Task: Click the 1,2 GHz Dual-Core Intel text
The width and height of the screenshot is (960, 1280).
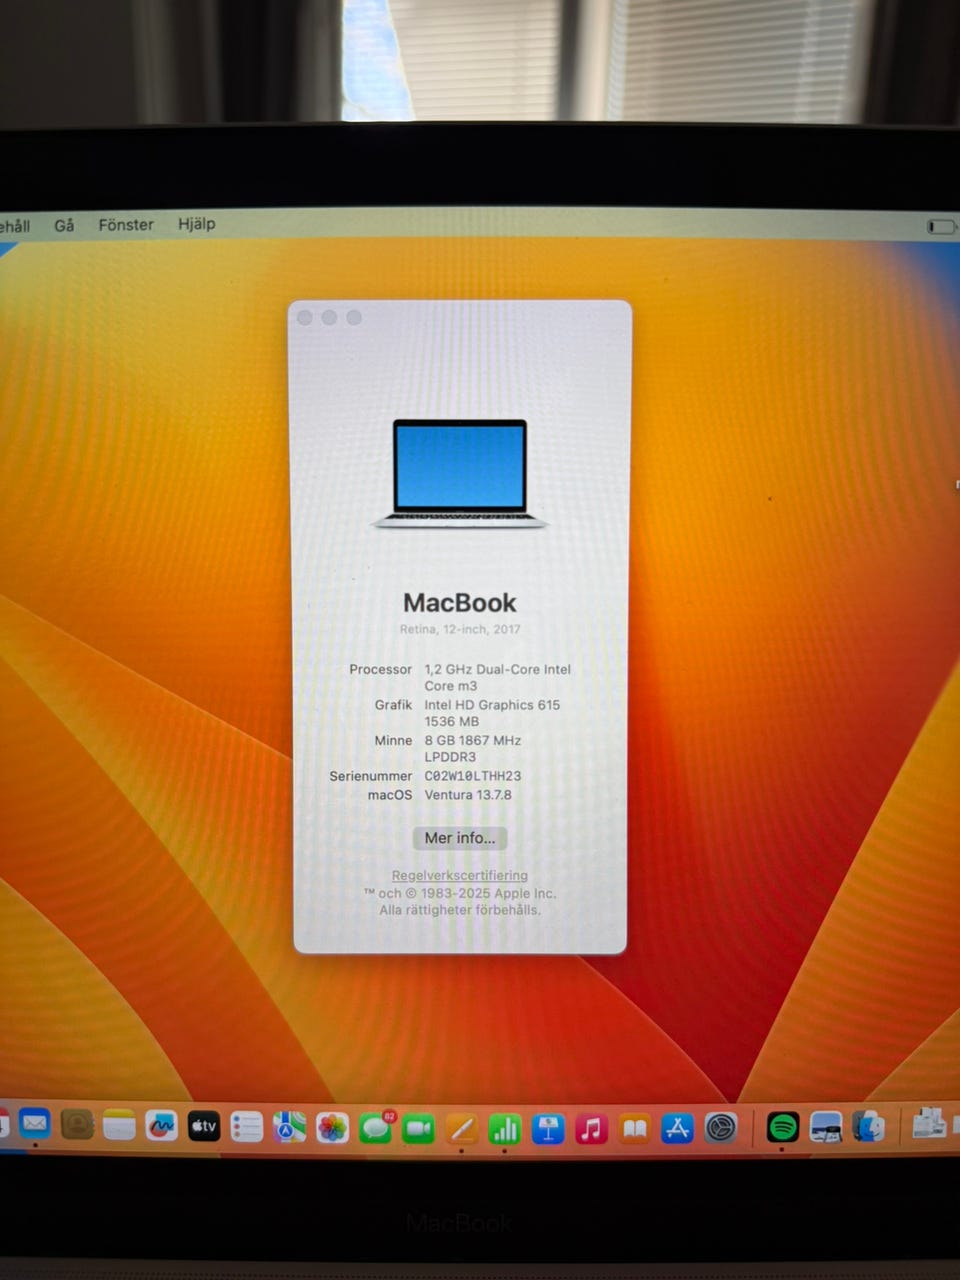Action: [498, 670]
